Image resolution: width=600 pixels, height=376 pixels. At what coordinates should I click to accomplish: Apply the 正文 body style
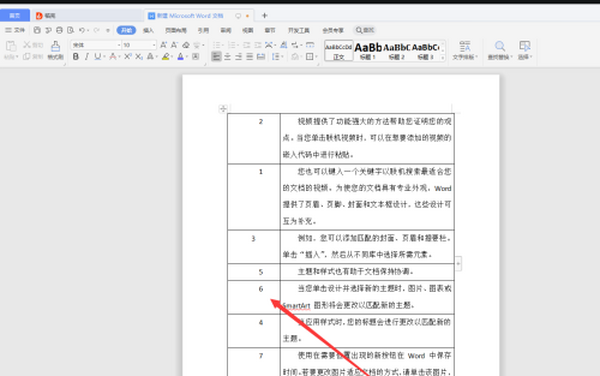point(339,50)
